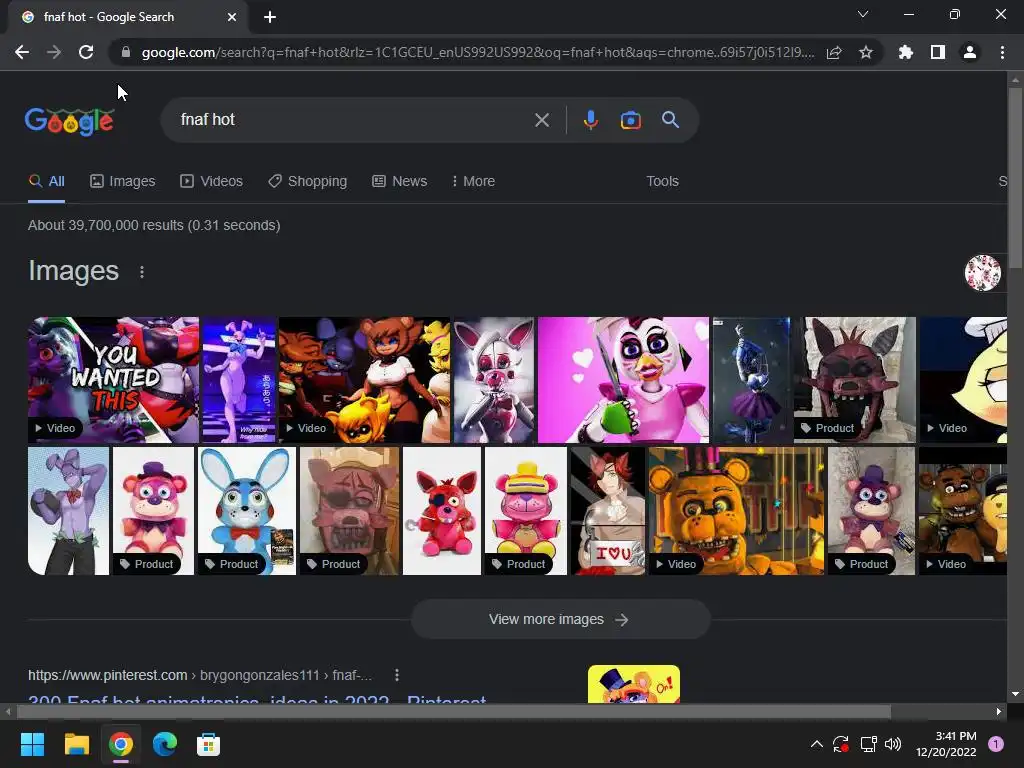Click View more images button

pyautogui.click(x=560, y=619)
